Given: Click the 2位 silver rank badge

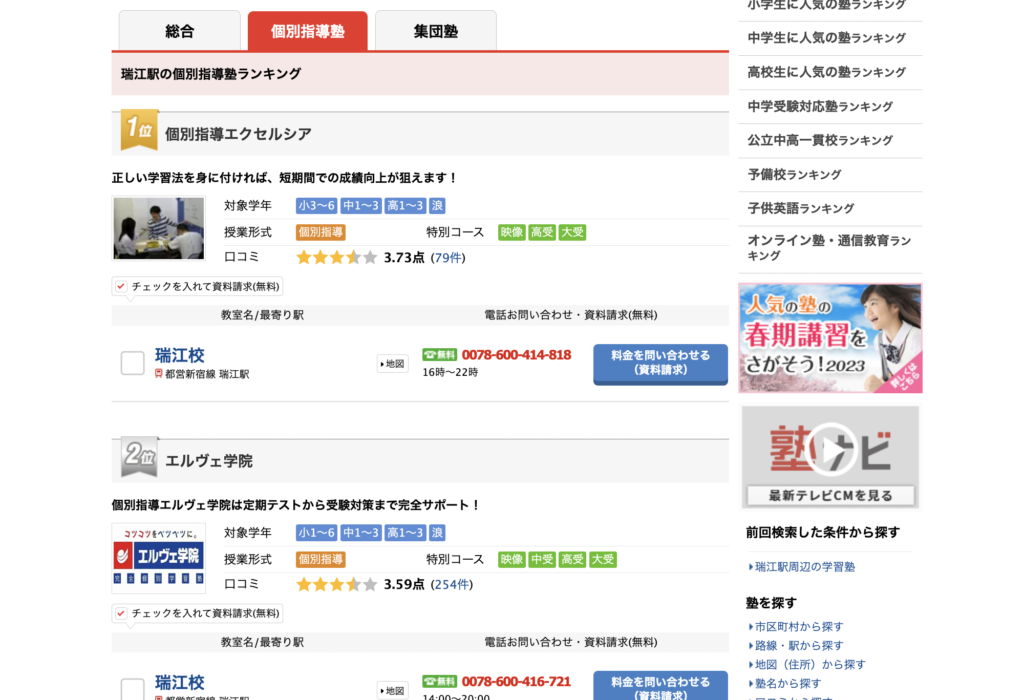Looking at the screenshot, I should [139, 456].
